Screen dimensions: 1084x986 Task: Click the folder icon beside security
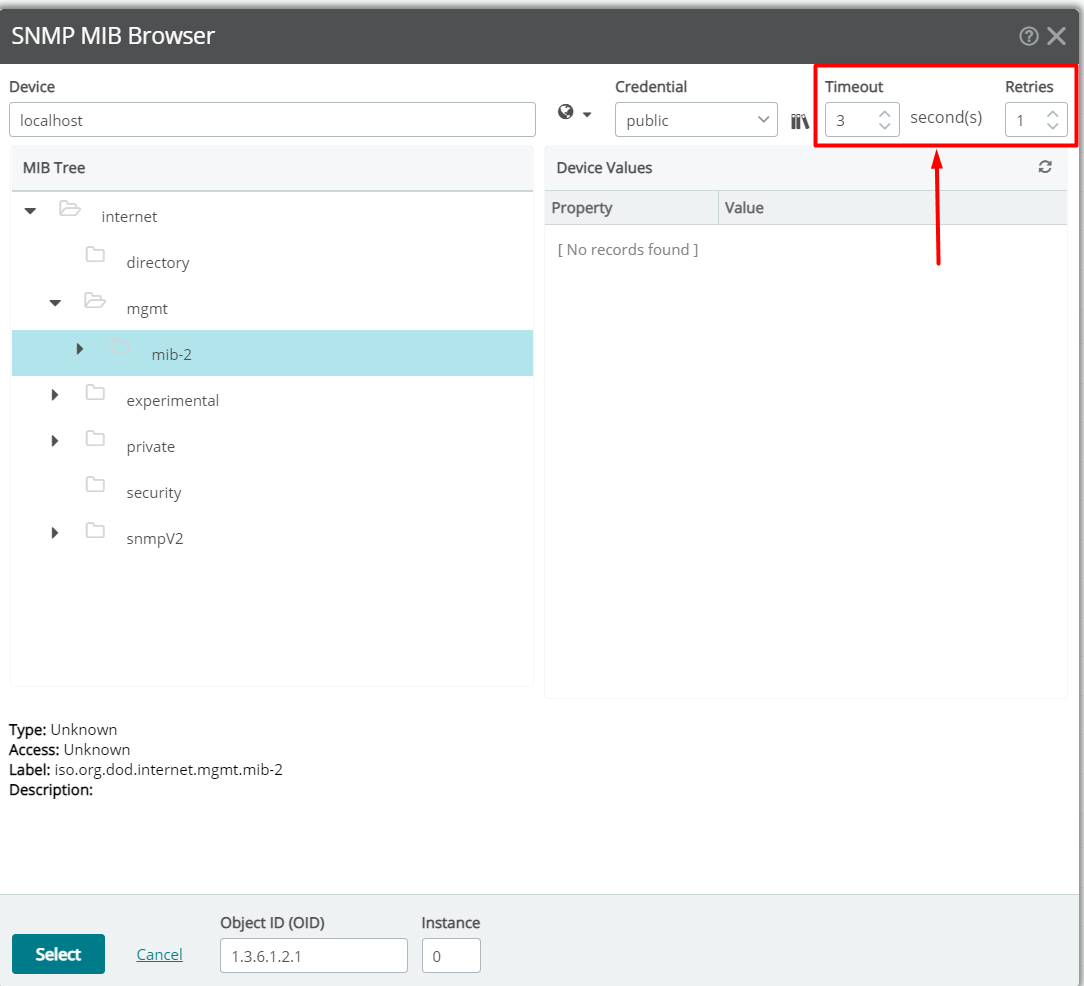pos(95,485)
